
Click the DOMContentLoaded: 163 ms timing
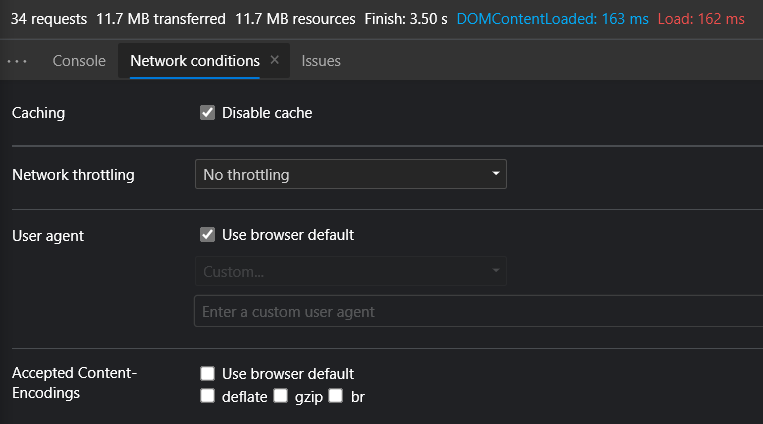pyautogui.click(x=552, y=19)
